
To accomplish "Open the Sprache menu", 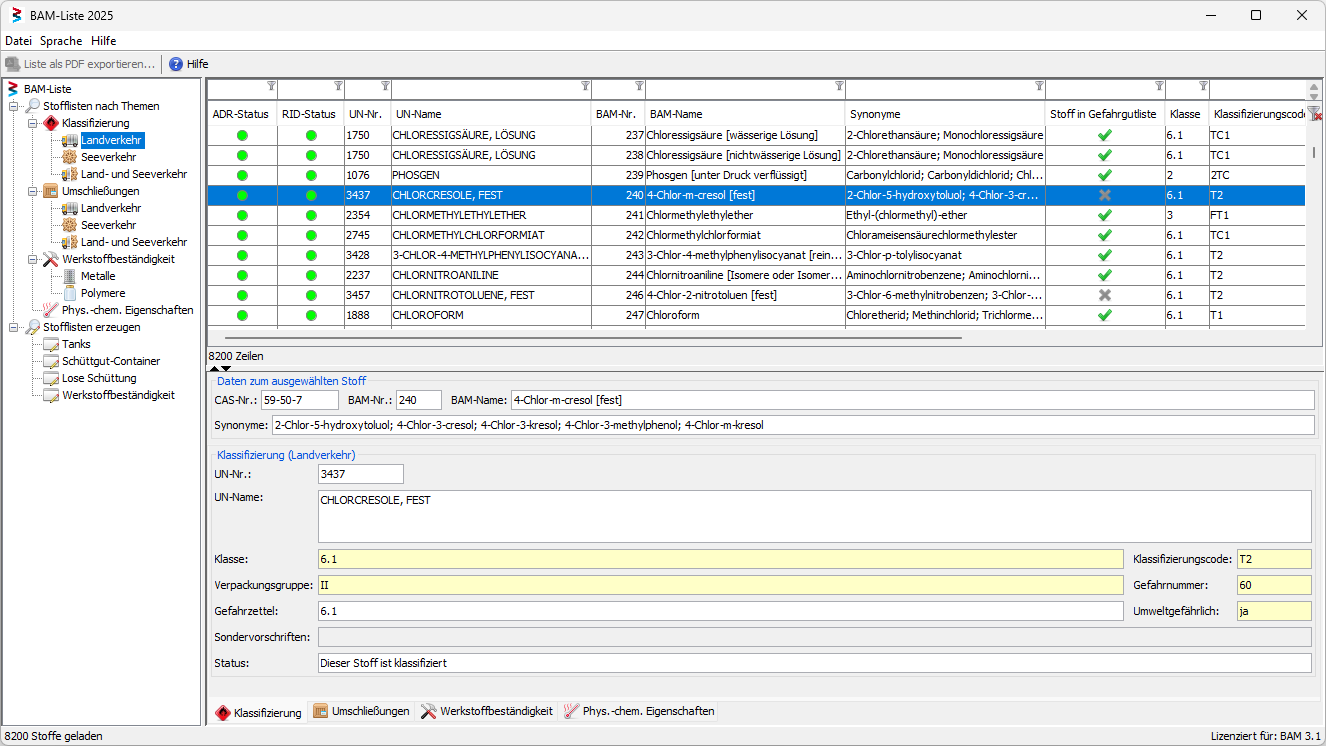I will click(61, 41).
